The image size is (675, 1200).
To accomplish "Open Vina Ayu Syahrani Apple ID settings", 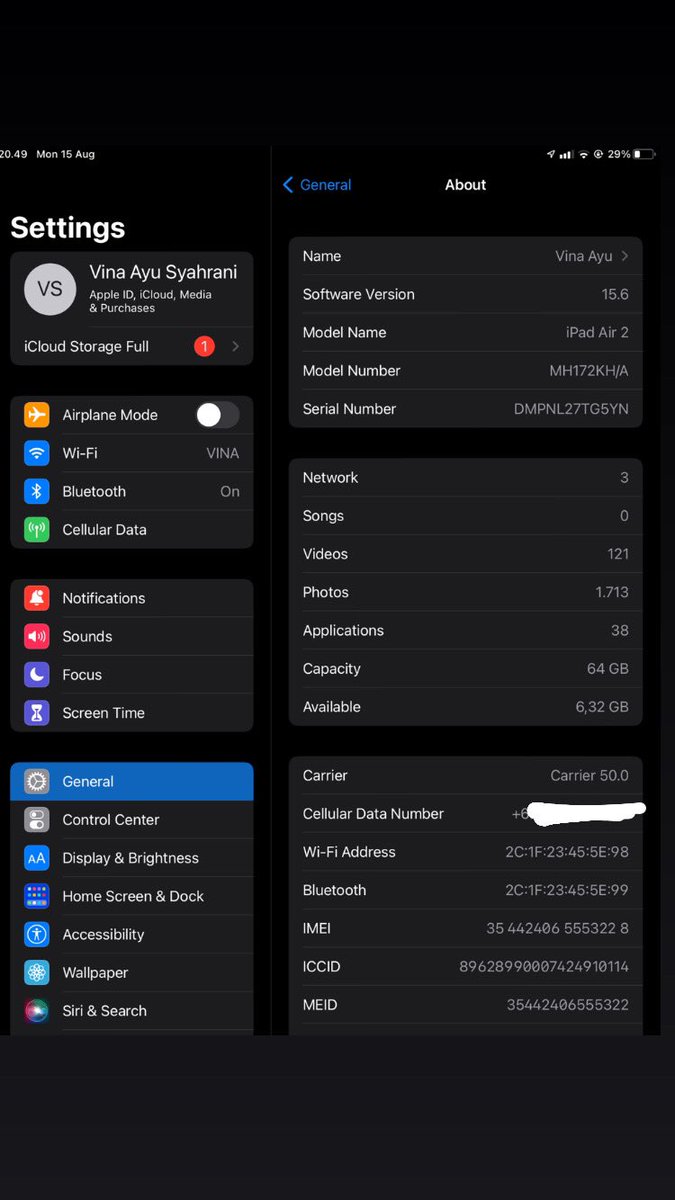I will click(x=132, y=289).
